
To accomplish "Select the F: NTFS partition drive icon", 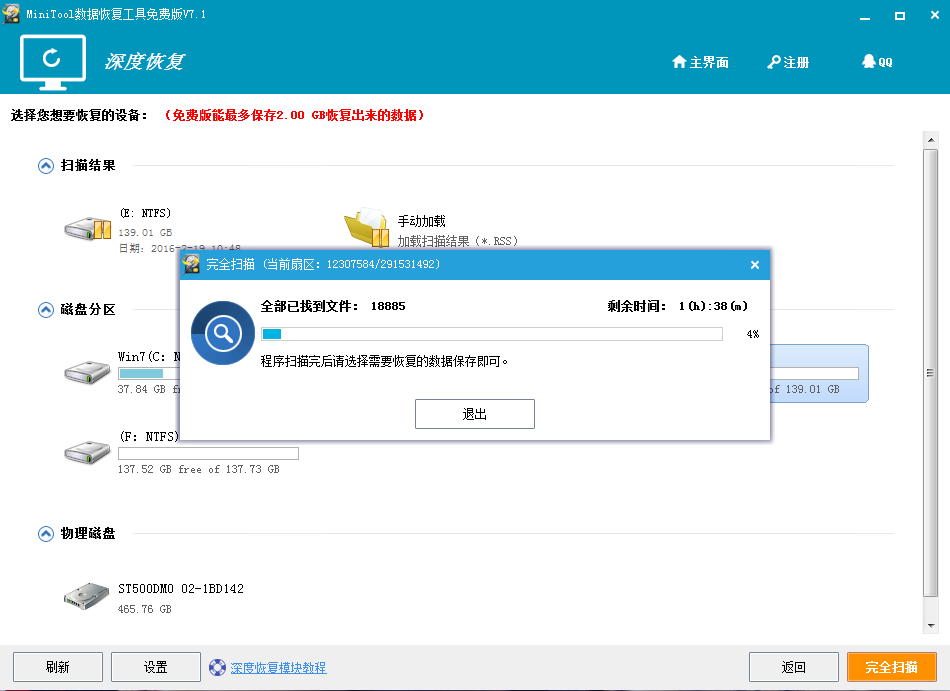I will tap(87, 452).
